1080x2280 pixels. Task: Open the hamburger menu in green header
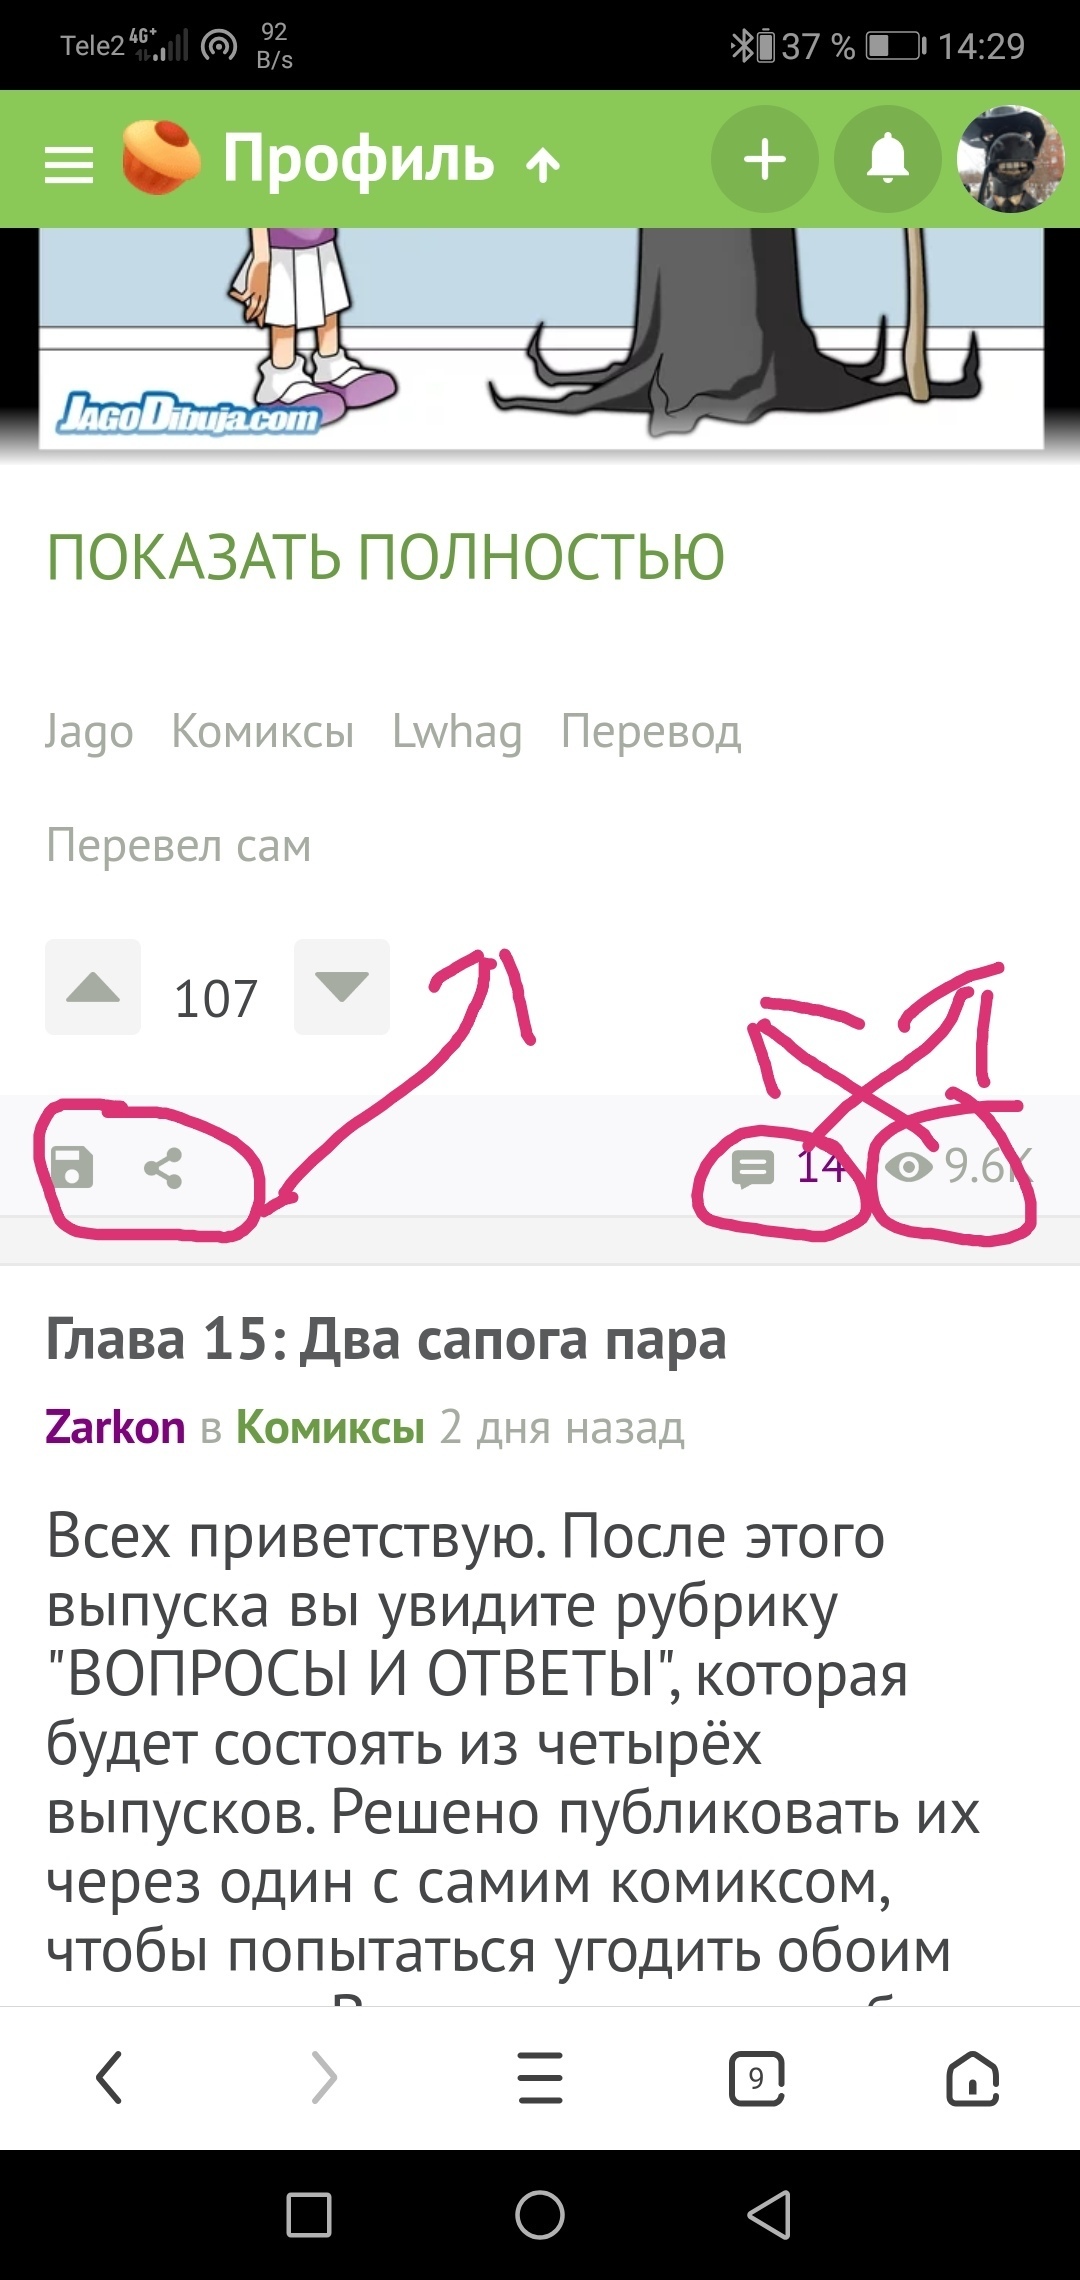pos(69,164)
